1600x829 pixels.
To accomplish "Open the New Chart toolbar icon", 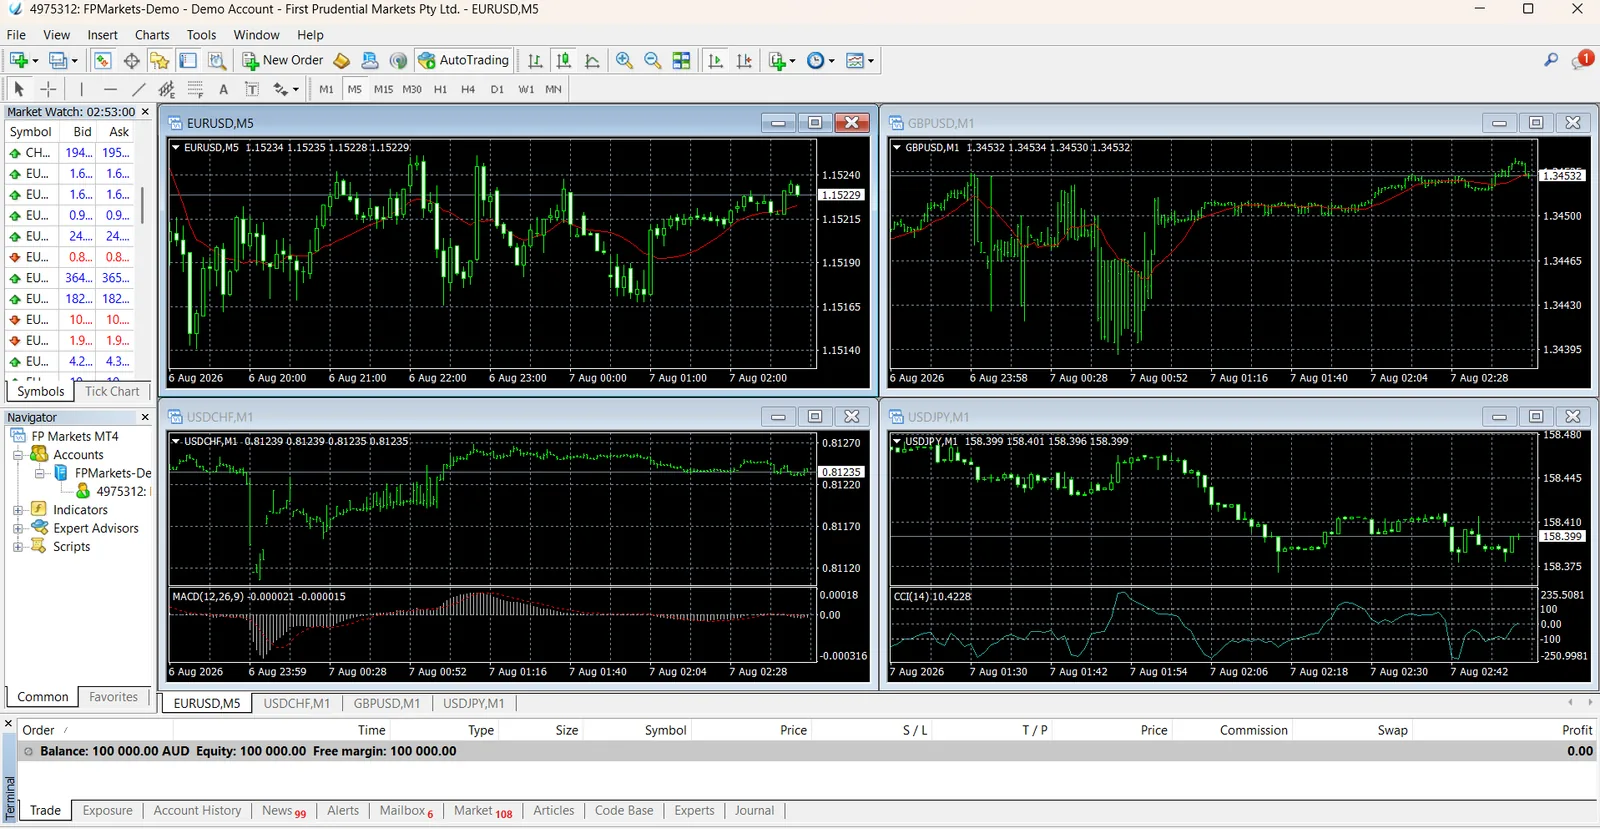I will point(19,60).
